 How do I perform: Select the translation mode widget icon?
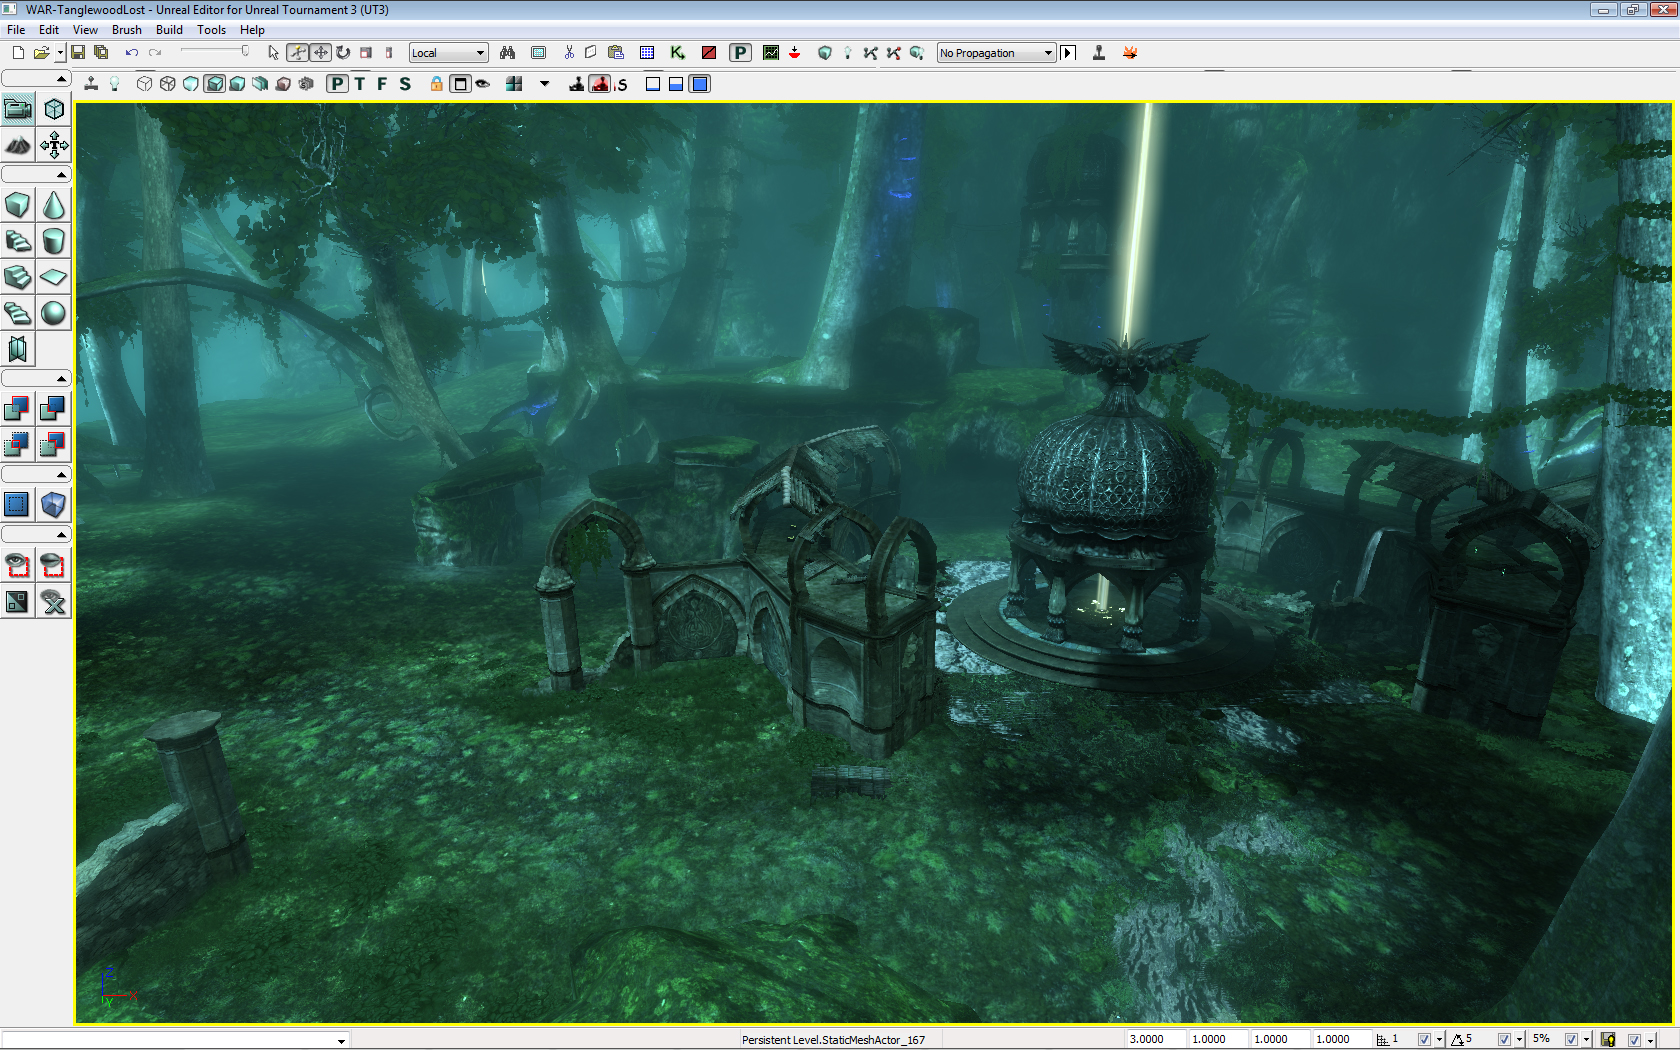(x=320, y=53)
